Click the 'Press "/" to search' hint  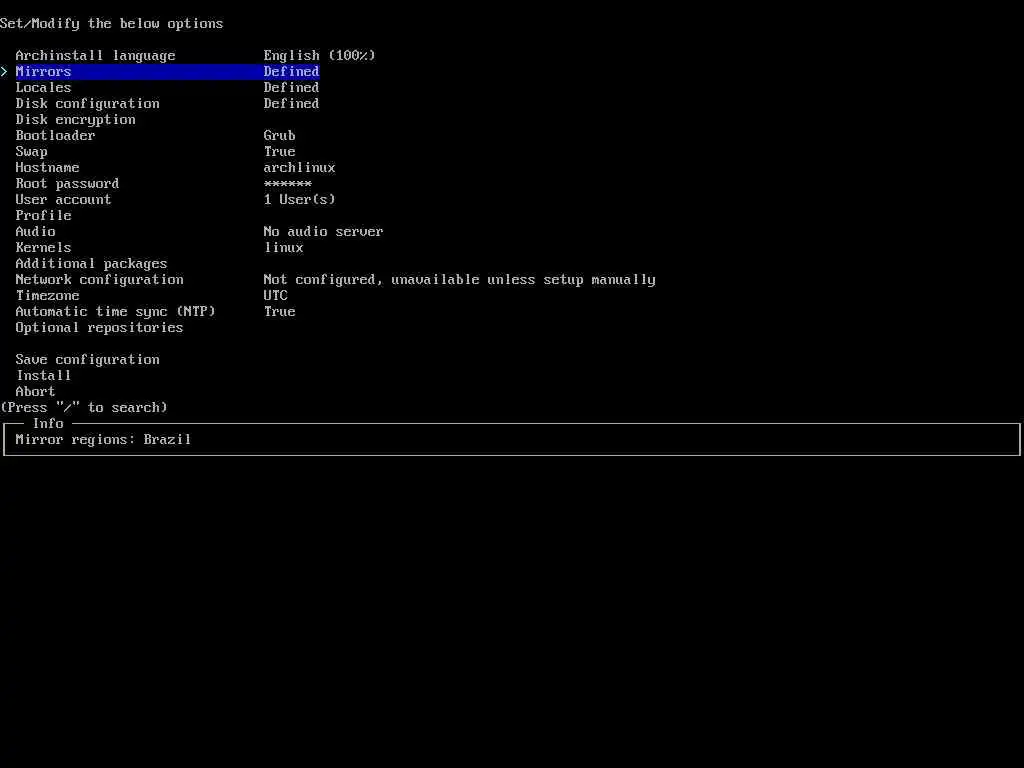click(x=84, y=408)
